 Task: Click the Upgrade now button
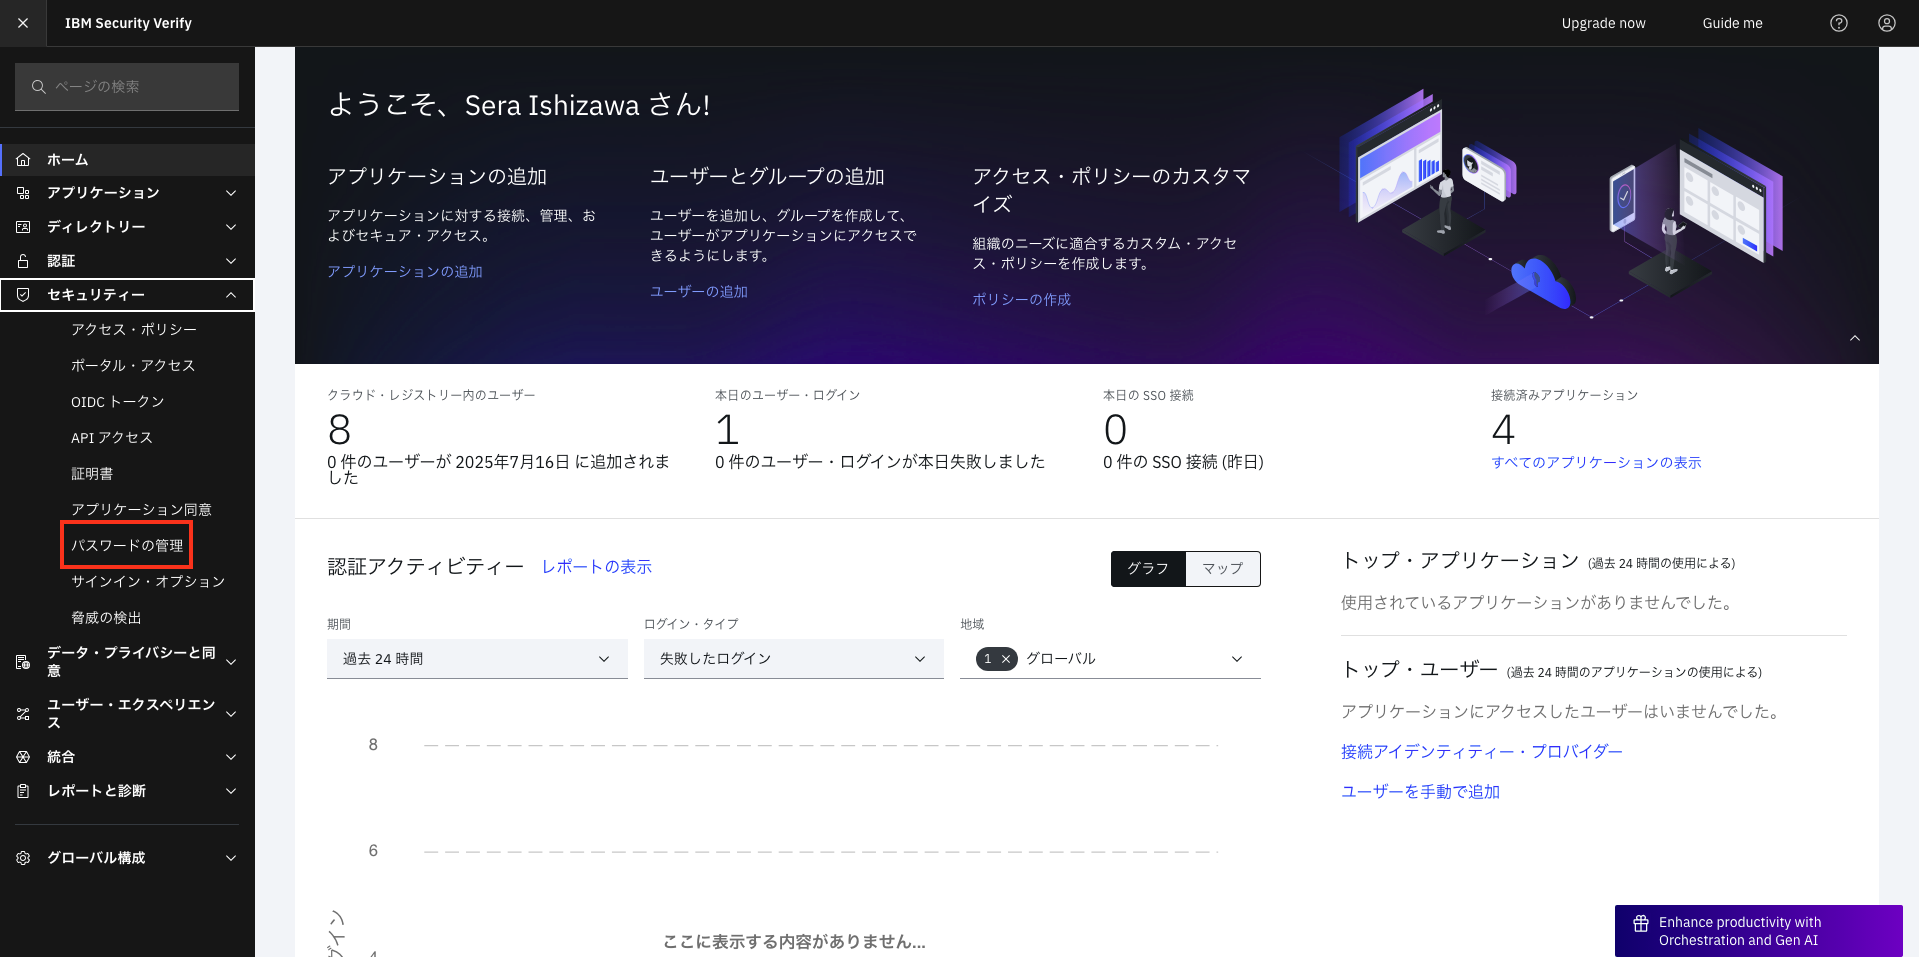(x=1603, y=23)
